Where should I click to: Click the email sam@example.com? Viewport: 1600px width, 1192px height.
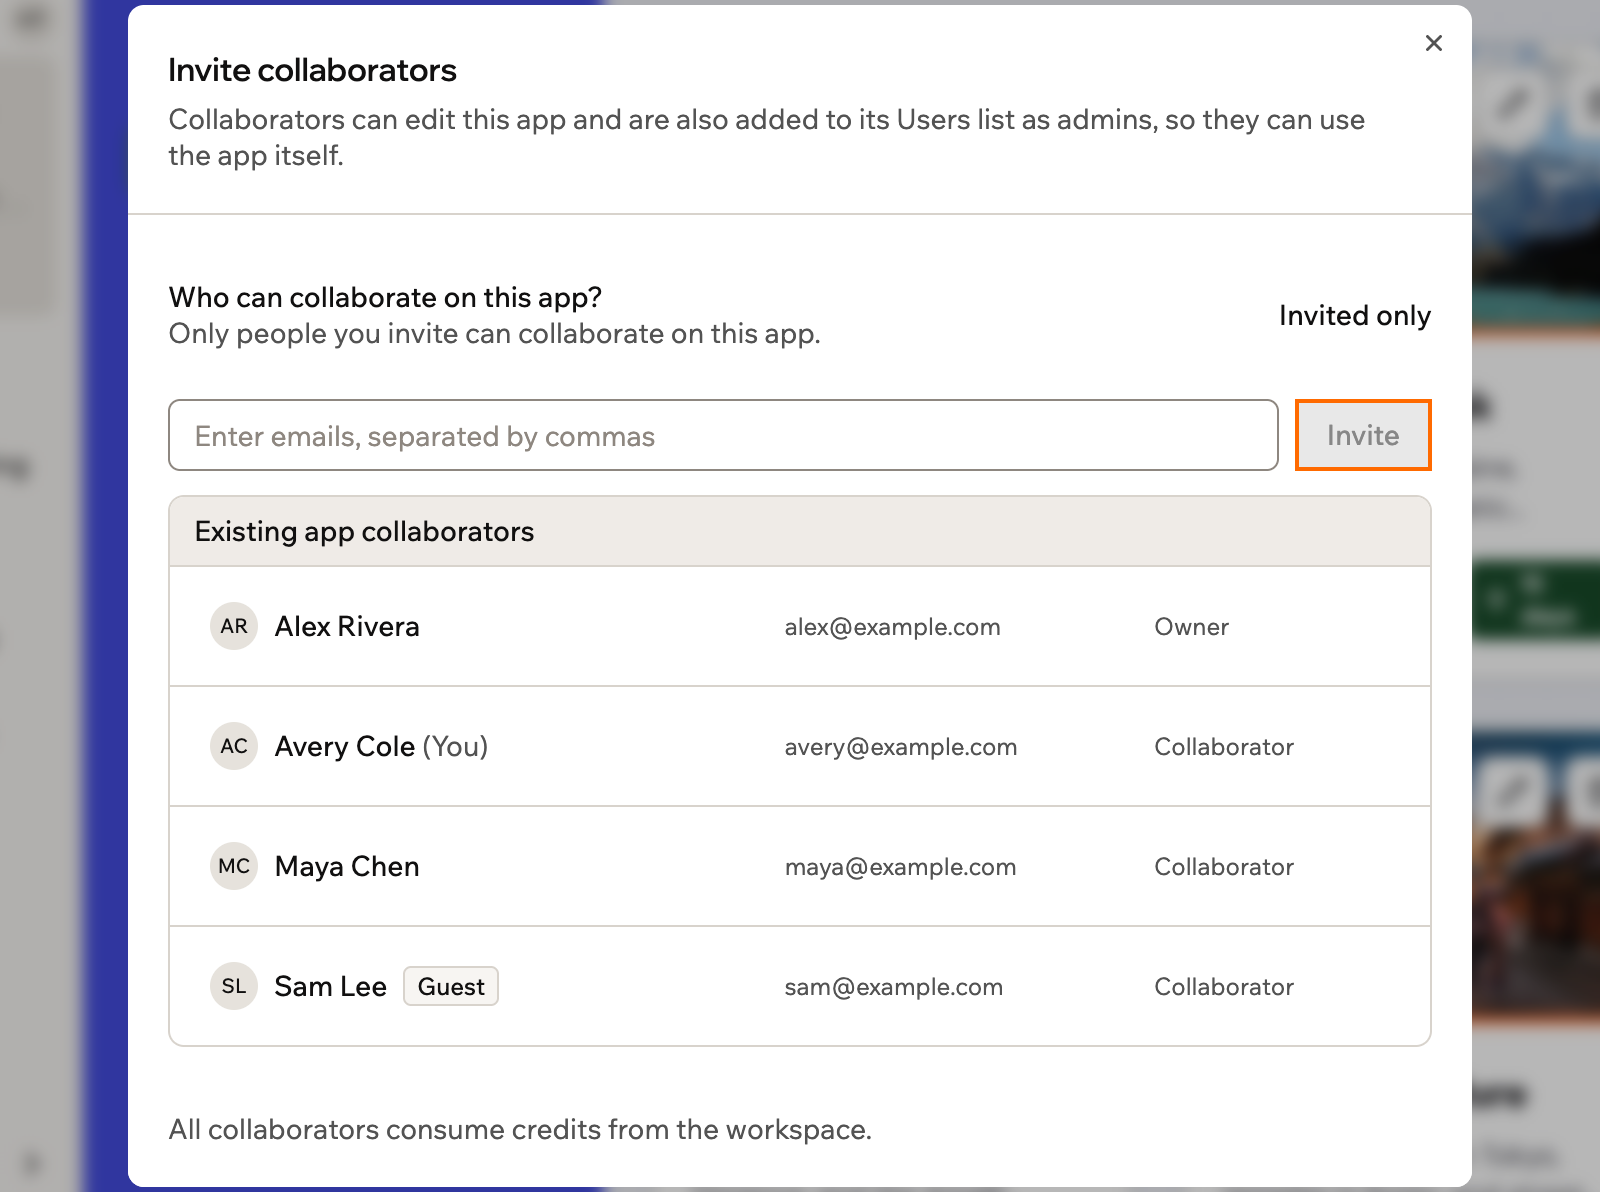coord(893,987)
